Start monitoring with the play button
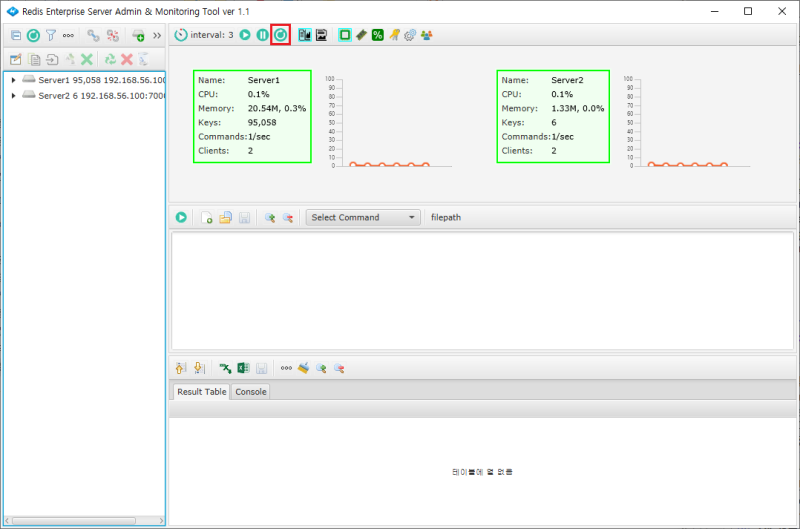Screen dimensions: 800x529 (x=245, y=35)
